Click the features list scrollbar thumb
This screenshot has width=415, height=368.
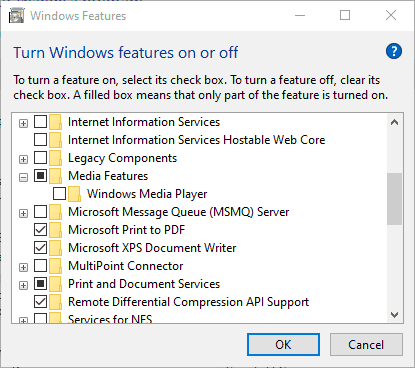[x=395, y=199]
